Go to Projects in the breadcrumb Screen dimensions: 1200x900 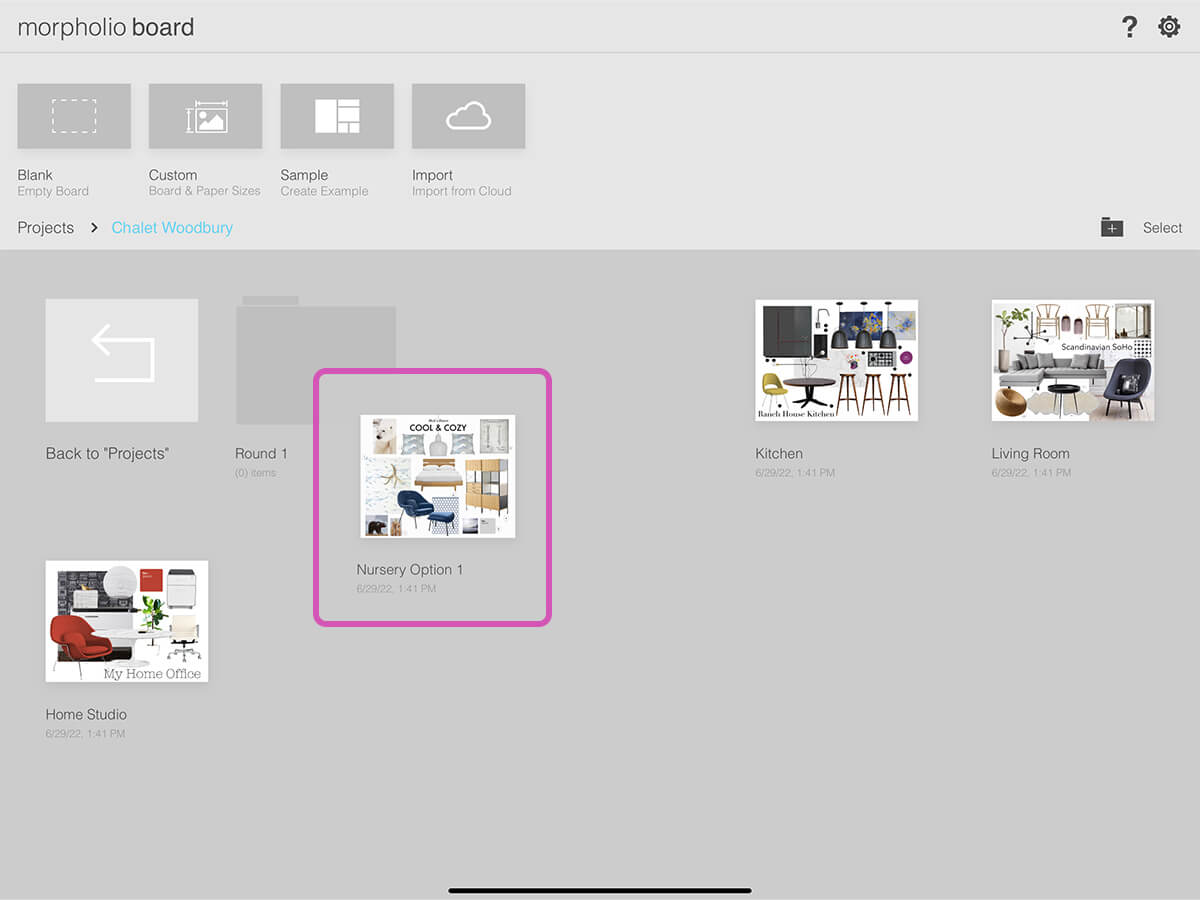(x=46, y=228)
